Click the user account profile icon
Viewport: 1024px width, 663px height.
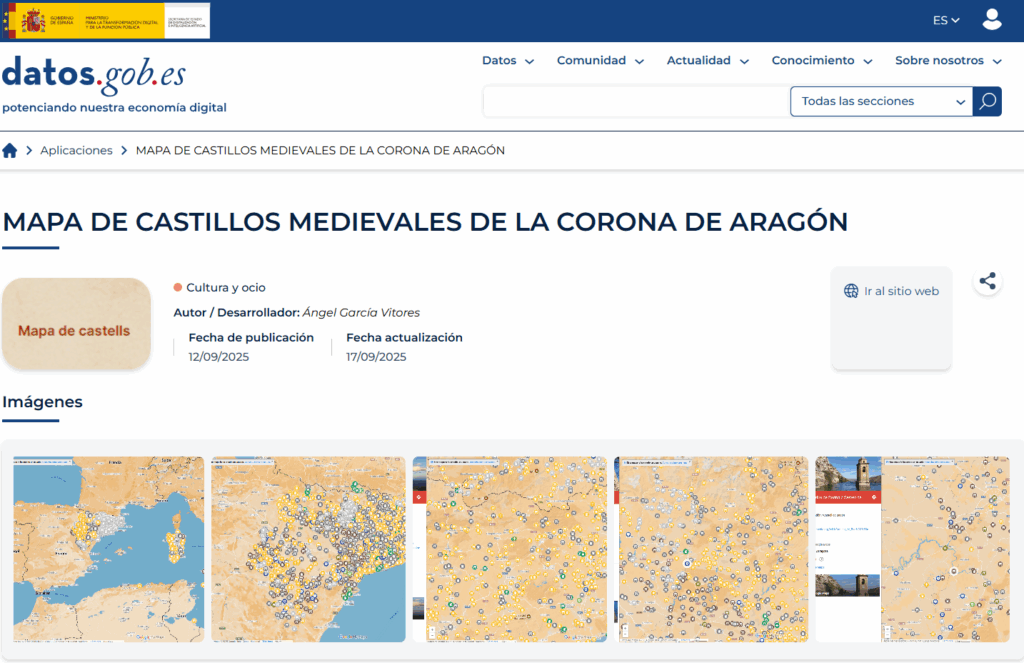click(x=991, y=20)
